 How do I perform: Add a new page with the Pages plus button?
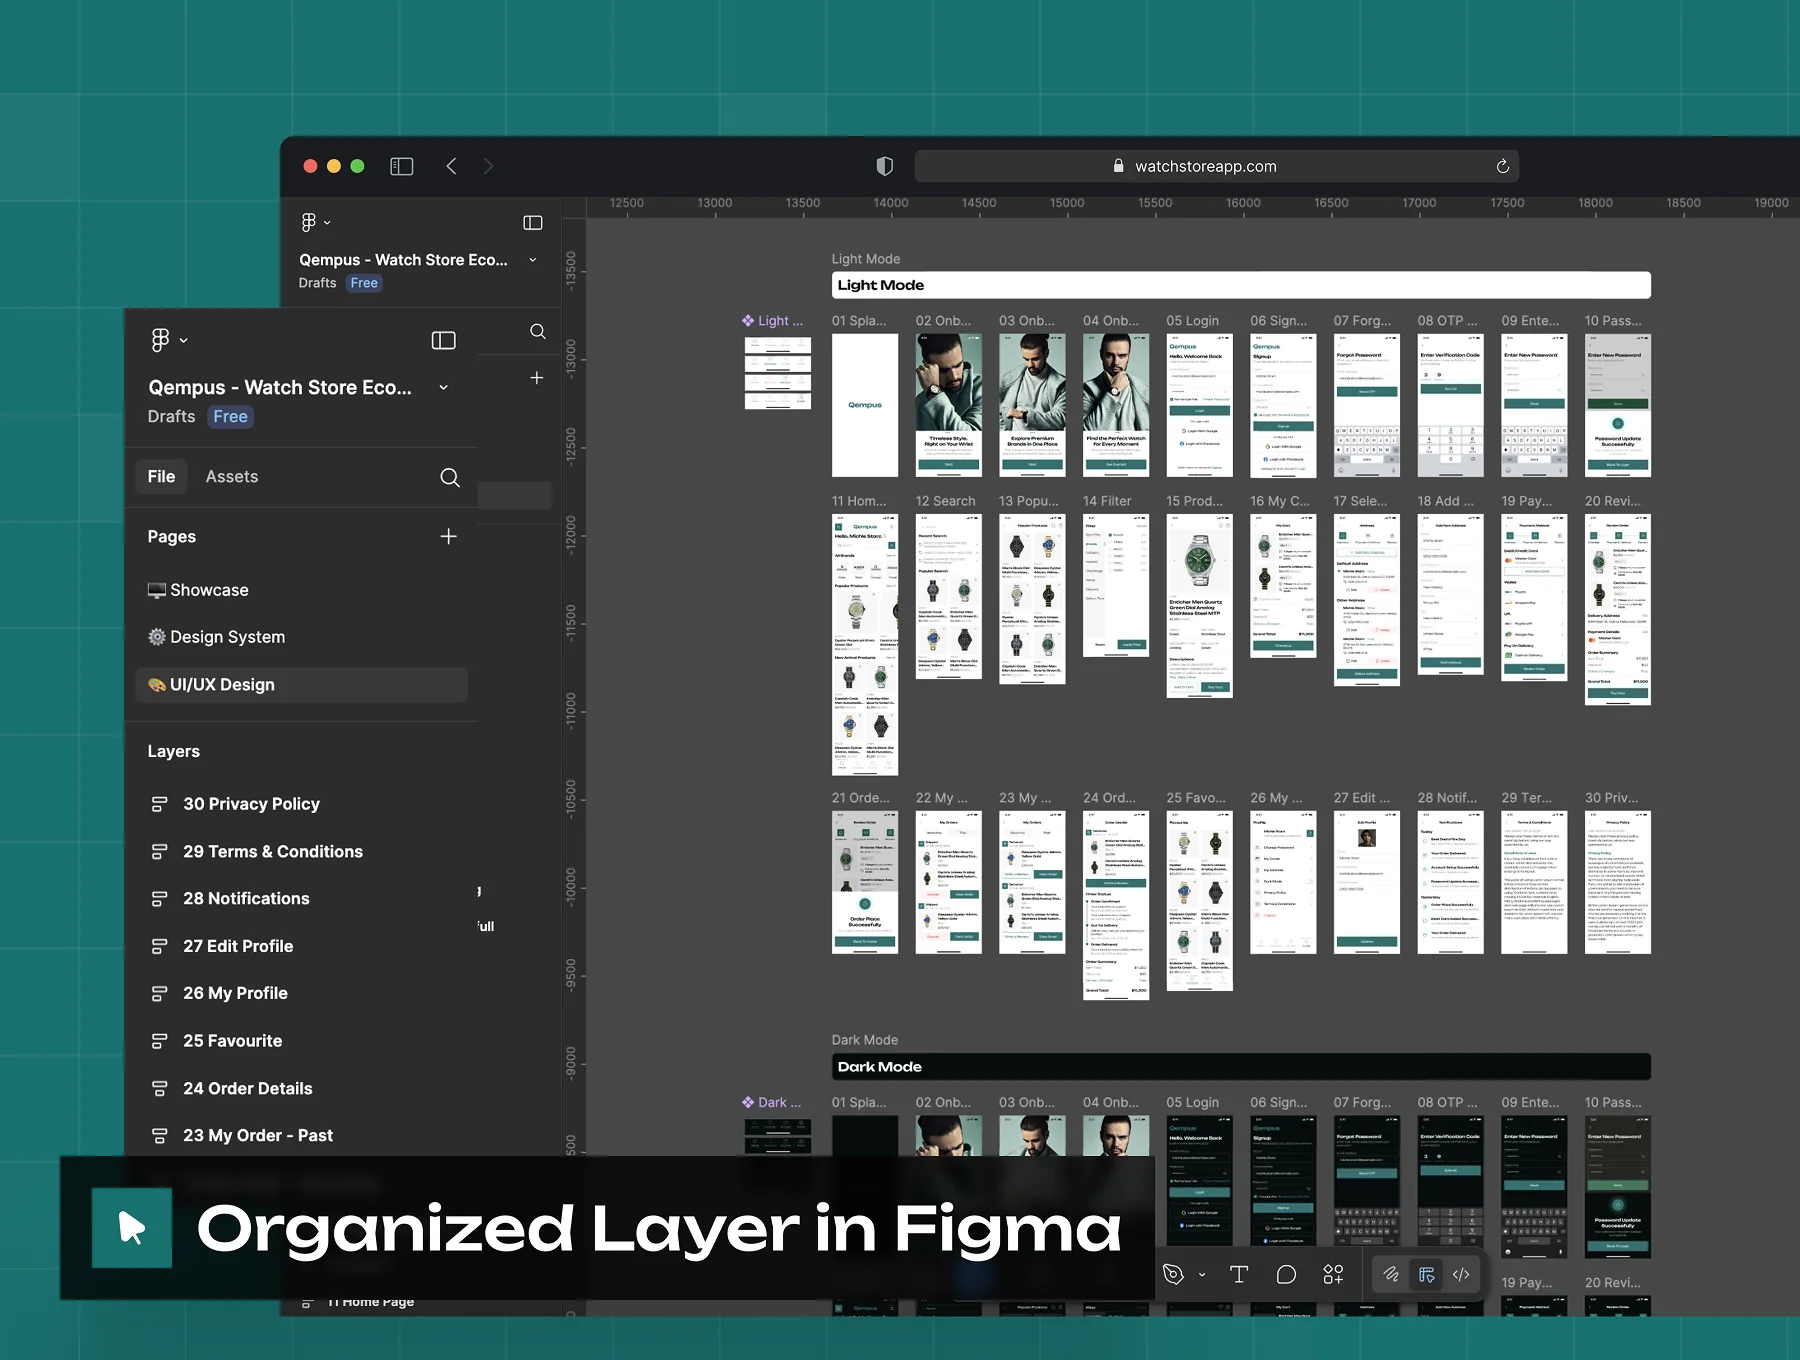(x=449, y=537)
